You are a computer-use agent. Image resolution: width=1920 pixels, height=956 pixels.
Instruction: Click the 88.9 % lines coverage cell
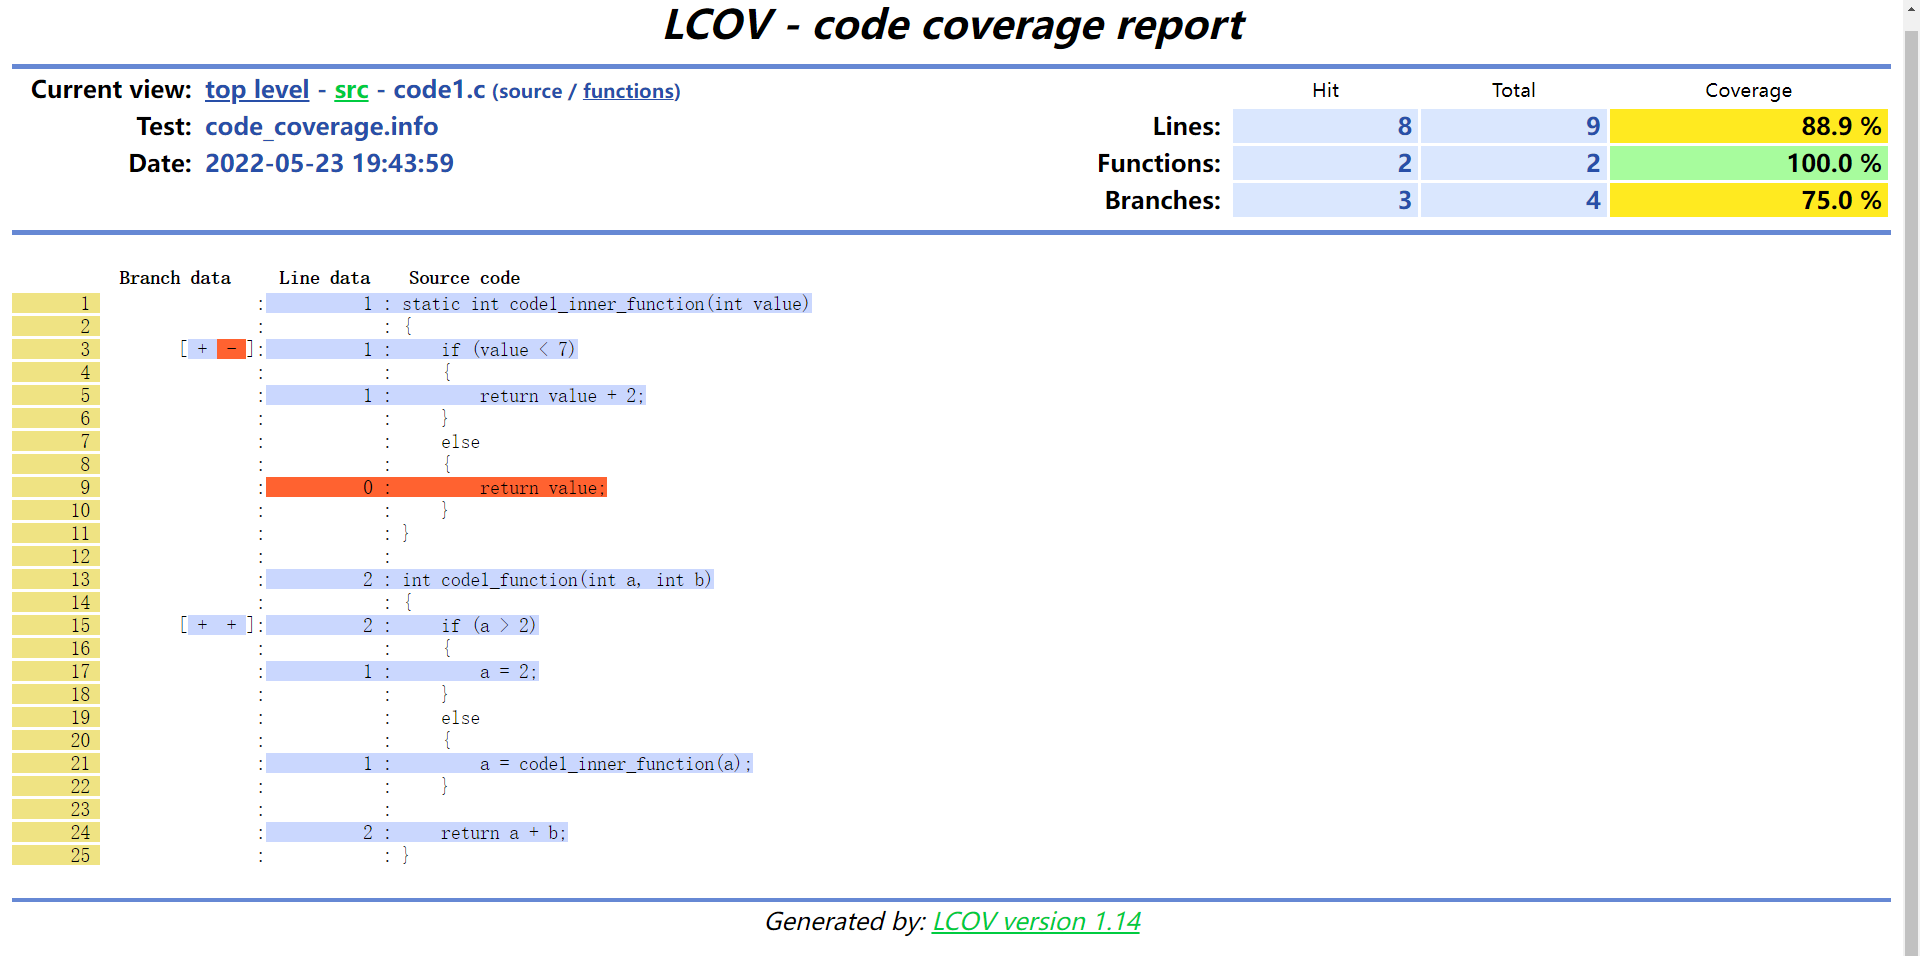coord(1748,127)
